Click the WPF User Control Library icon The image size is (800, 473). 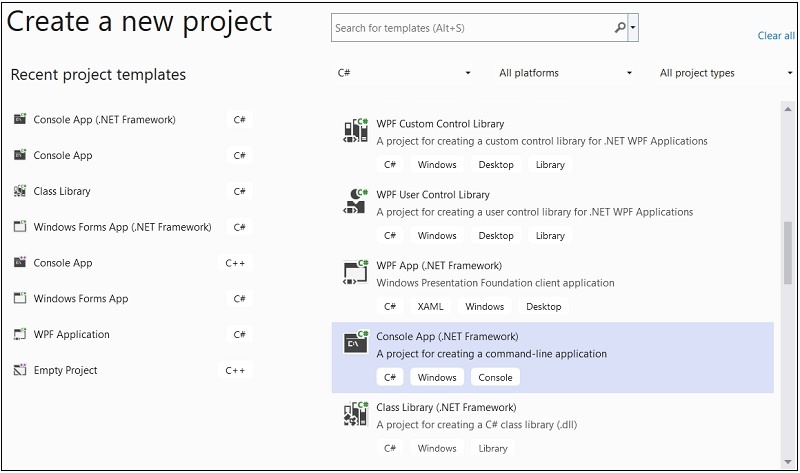tap(355, 202)
